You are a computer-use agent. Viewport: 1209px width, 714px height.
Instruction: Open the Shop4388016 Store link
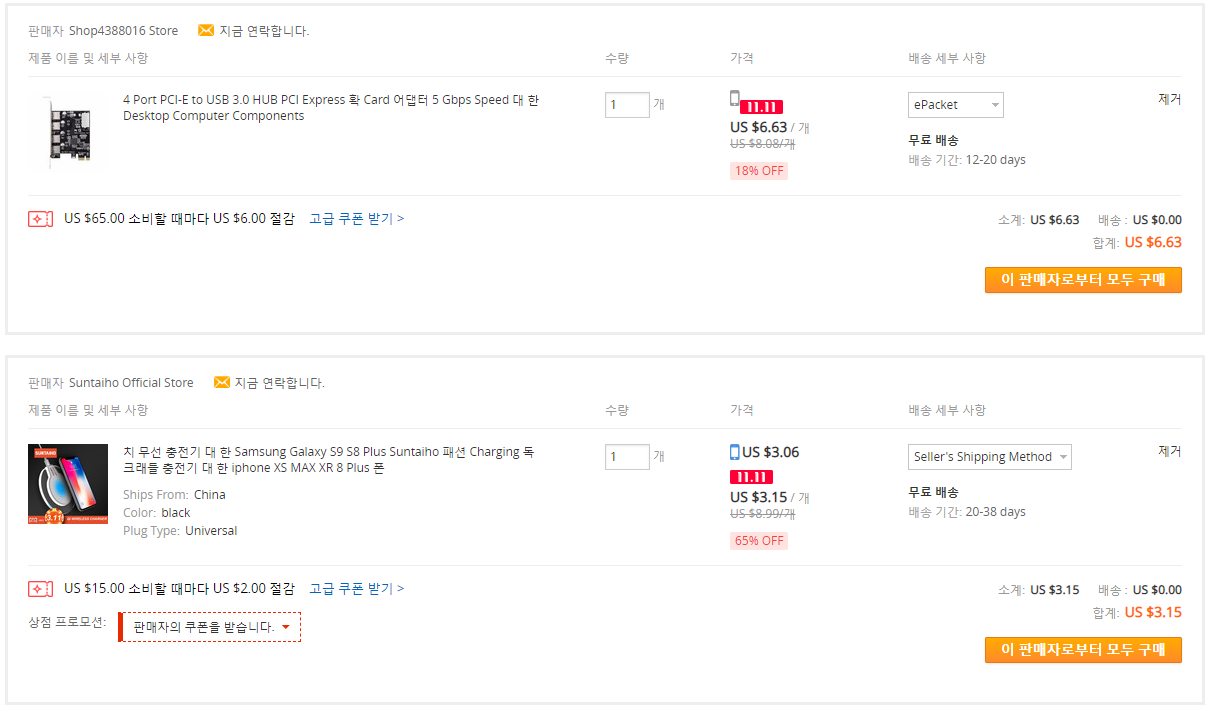(x=123, y=31)
